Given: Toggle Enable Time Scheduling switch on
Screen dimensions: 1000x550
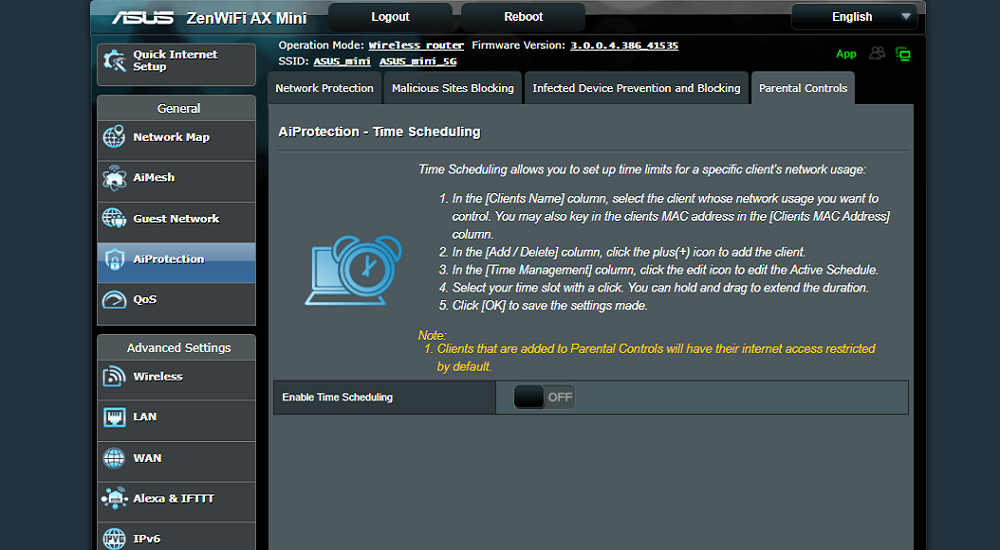Looking at the screenshot, I should [x=544, y=397].
